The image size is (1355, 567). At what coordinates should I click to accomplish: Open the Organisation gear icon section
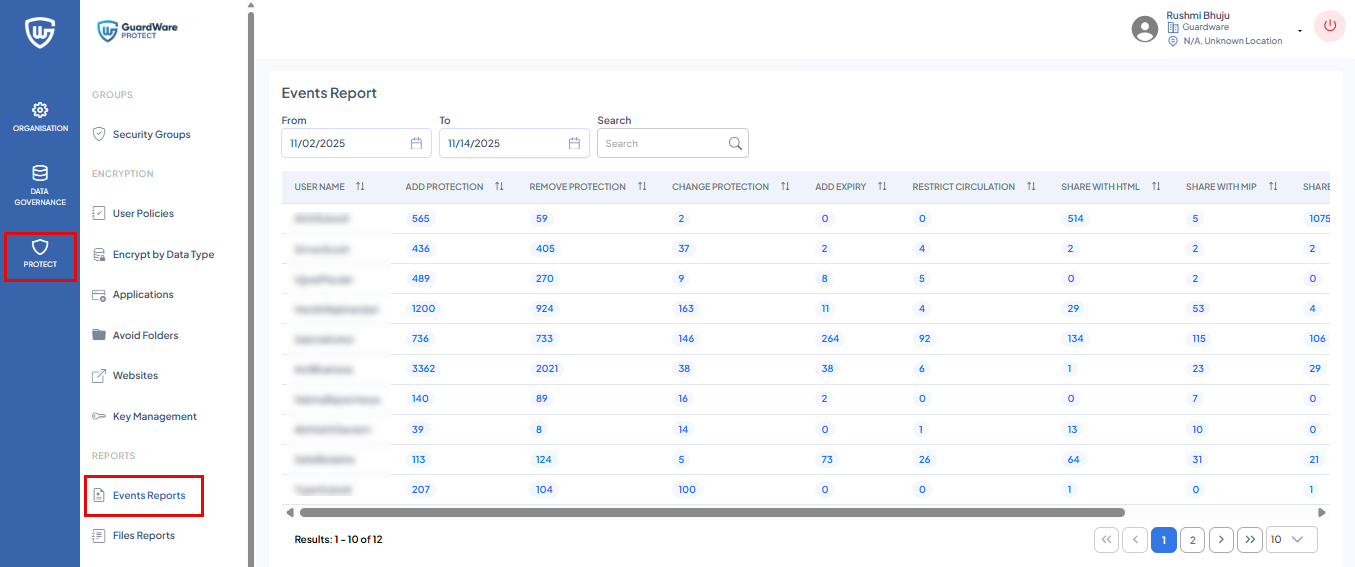click(40, 110)
